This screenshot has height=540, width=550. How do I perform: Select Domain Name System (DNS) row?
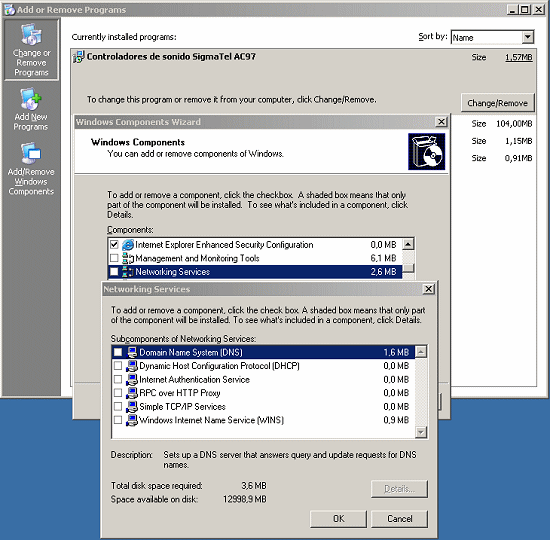(x=263, y=352)
